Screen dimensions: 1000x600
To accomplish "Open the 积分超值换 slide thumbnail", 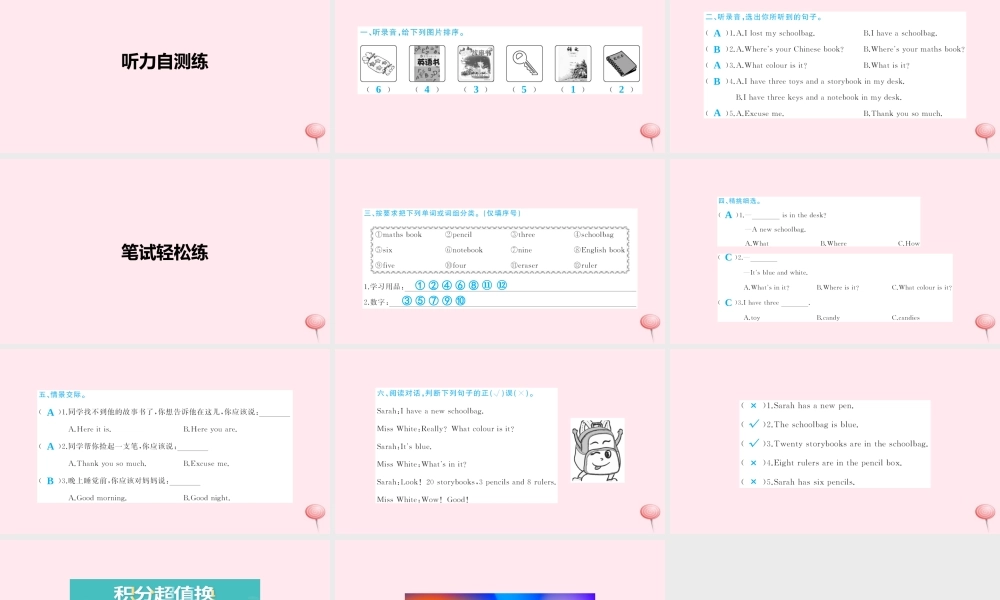I will 165,570.
